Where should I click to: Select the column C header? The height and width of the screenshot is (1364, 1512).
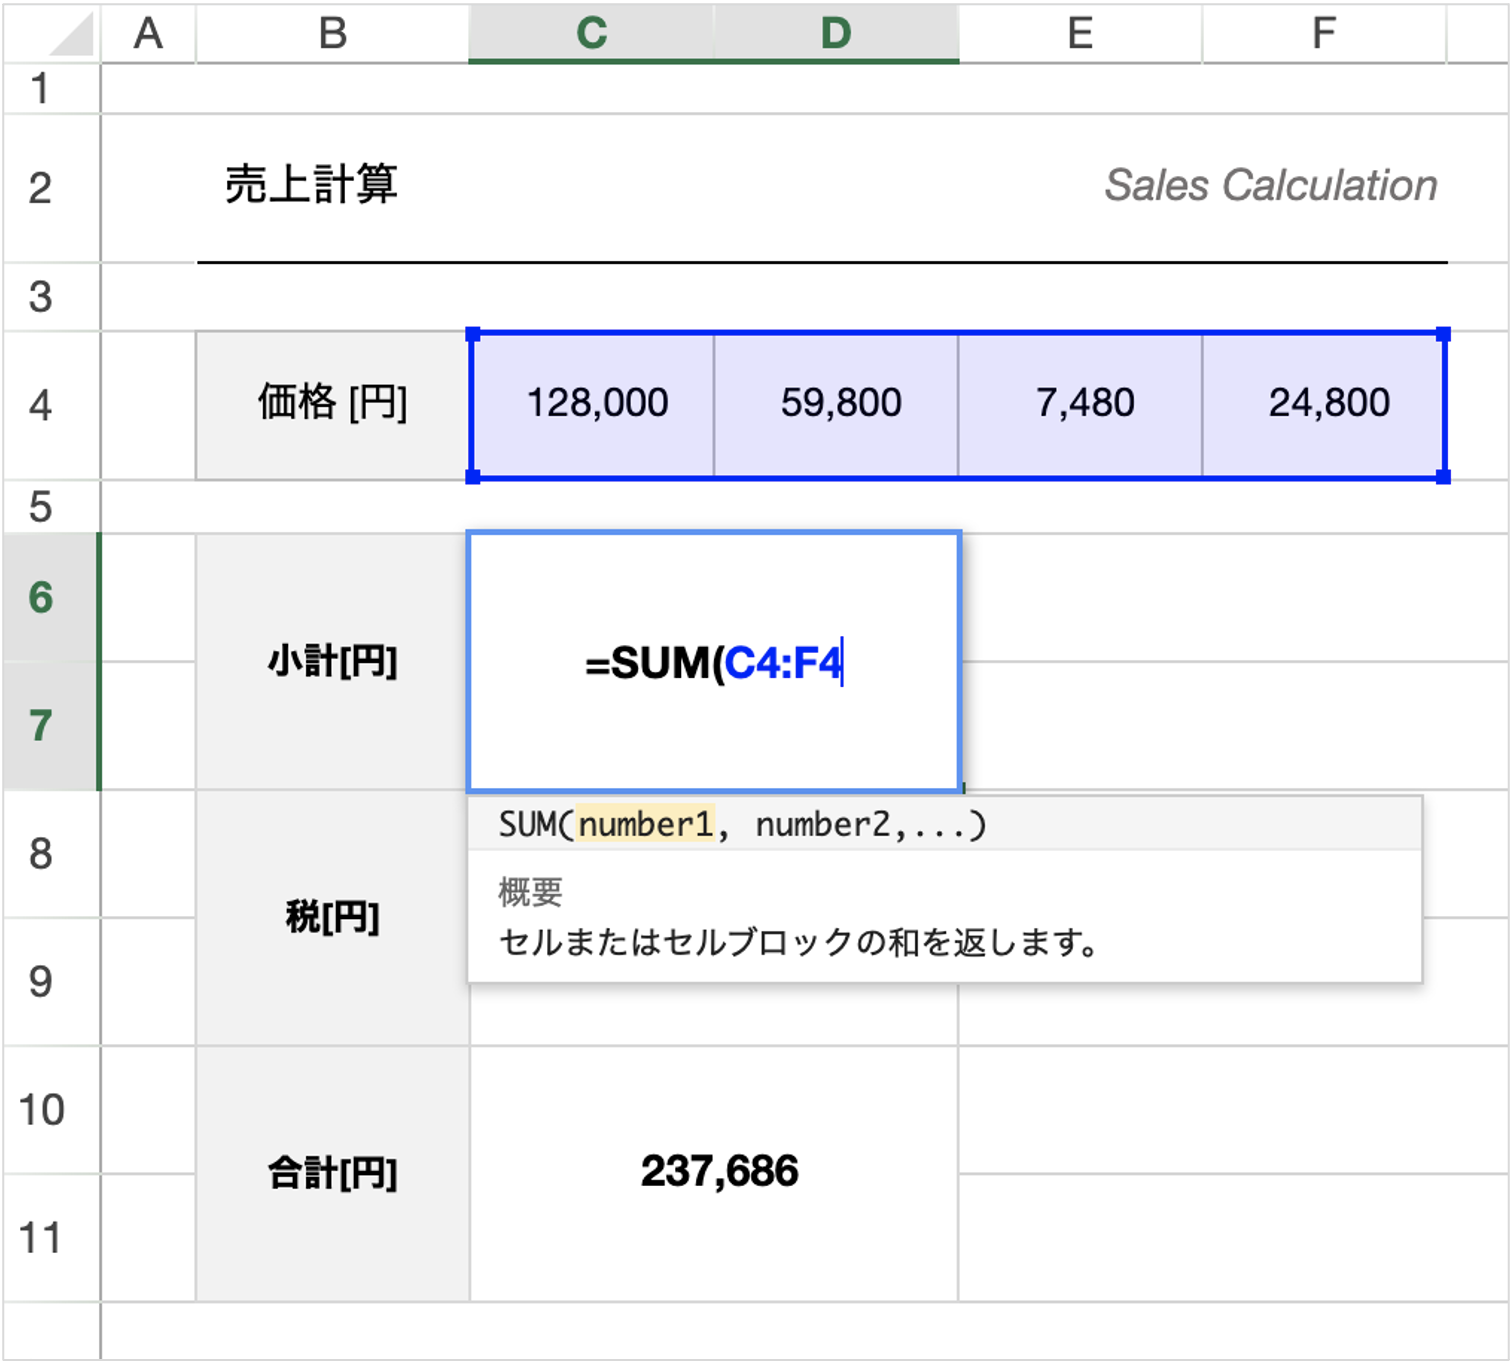pyautogui.click(x=595, y=33)
